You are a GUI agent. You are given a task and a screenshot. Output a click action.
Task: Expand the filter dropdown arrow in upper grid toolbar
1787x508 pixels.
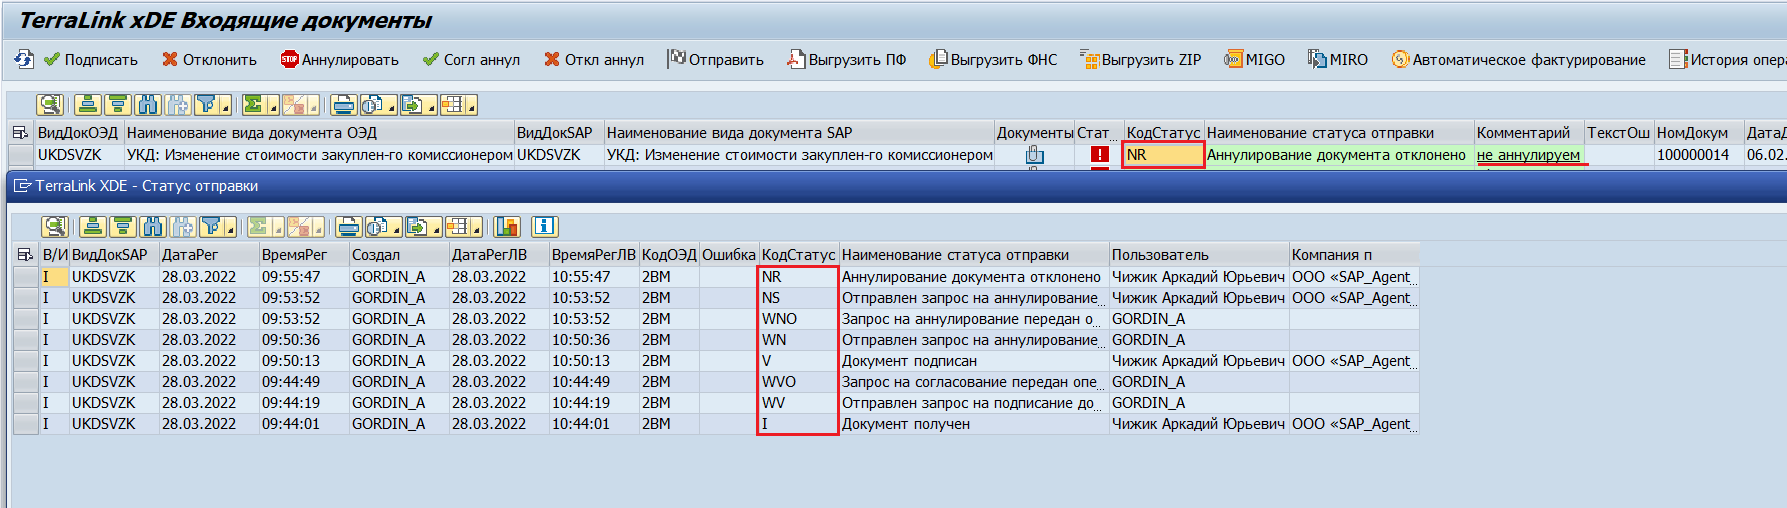click(x=227, y=107)
